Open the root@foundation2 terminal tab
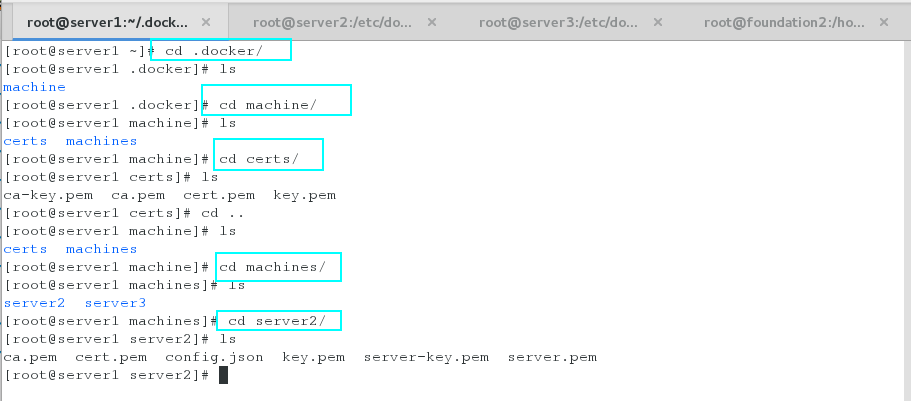This screenshot has width=911, height=401. tap(784, 23)
